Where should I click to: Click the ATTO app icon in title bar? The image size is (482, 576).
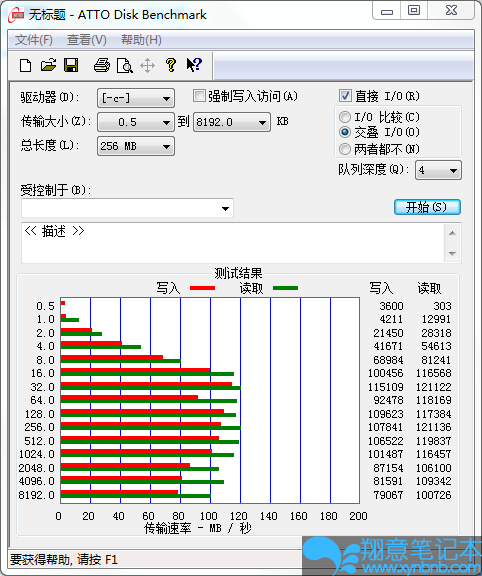17,15
